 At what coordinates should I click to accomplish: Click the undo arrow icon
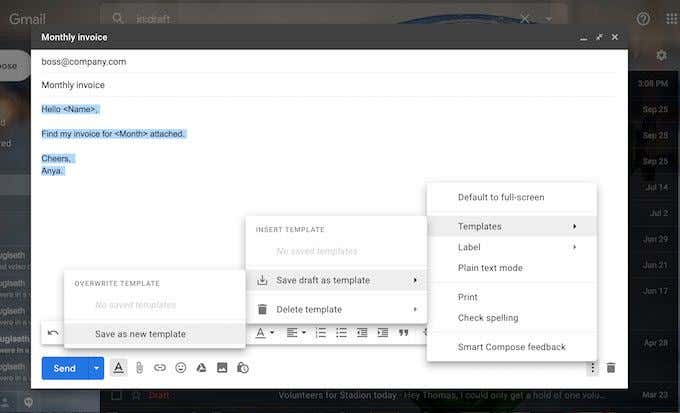click(x=53, y=333)
